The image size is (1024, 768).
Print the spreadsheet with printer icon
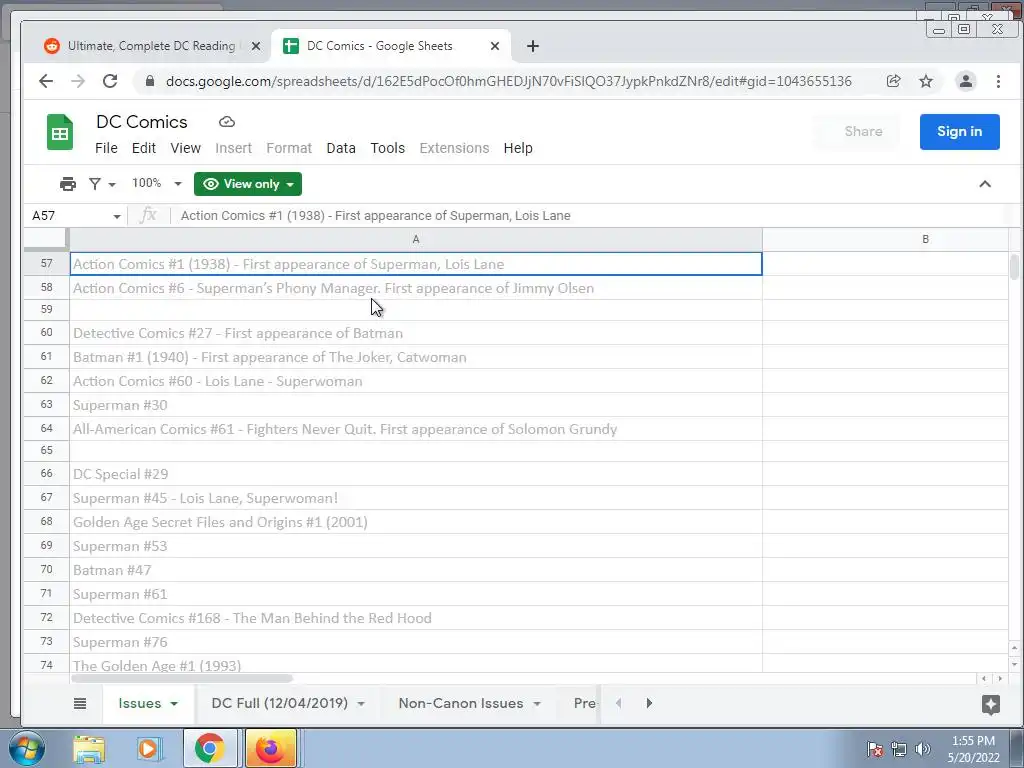(x=68, y=184)
